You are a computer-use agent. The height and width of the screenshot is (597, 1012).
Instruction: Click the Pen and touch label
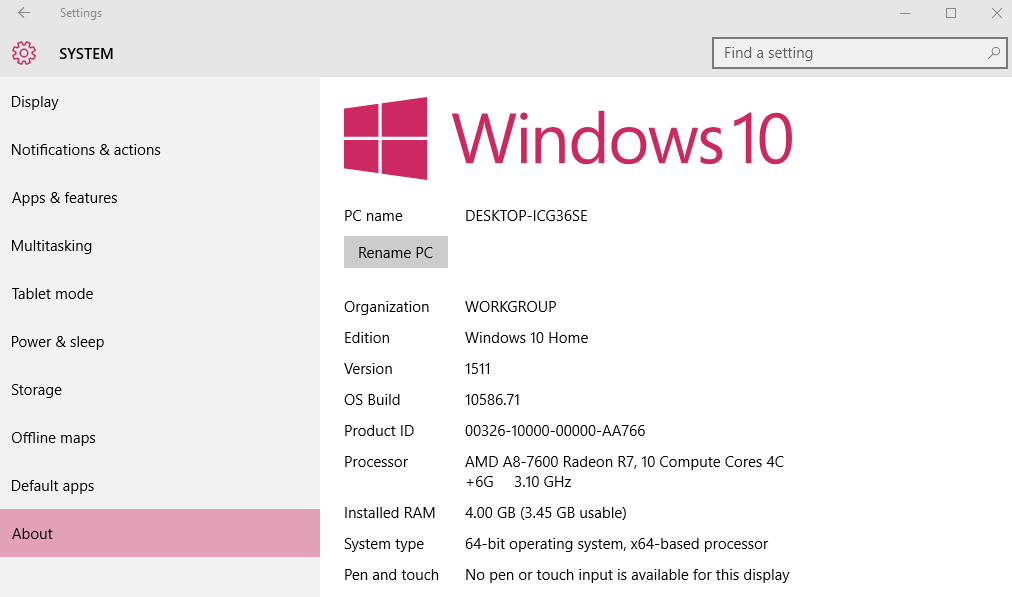[391, 575]
